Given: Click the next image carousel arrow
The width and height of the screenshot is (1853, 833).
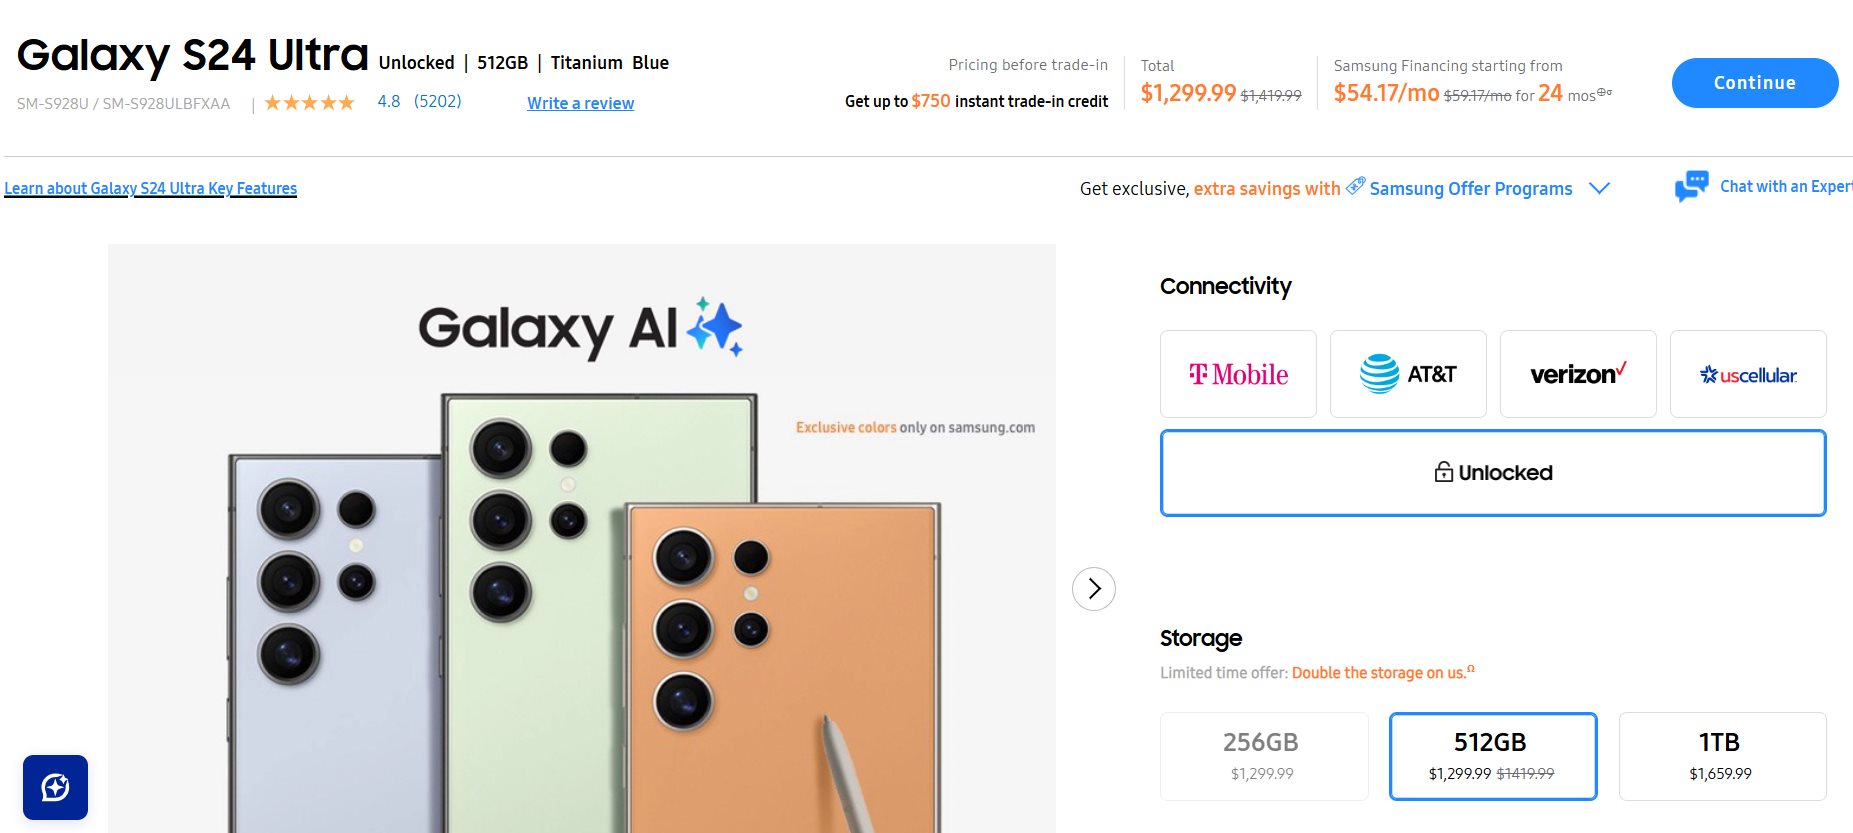Looking at the screenshot, I should click(1095, 589).
